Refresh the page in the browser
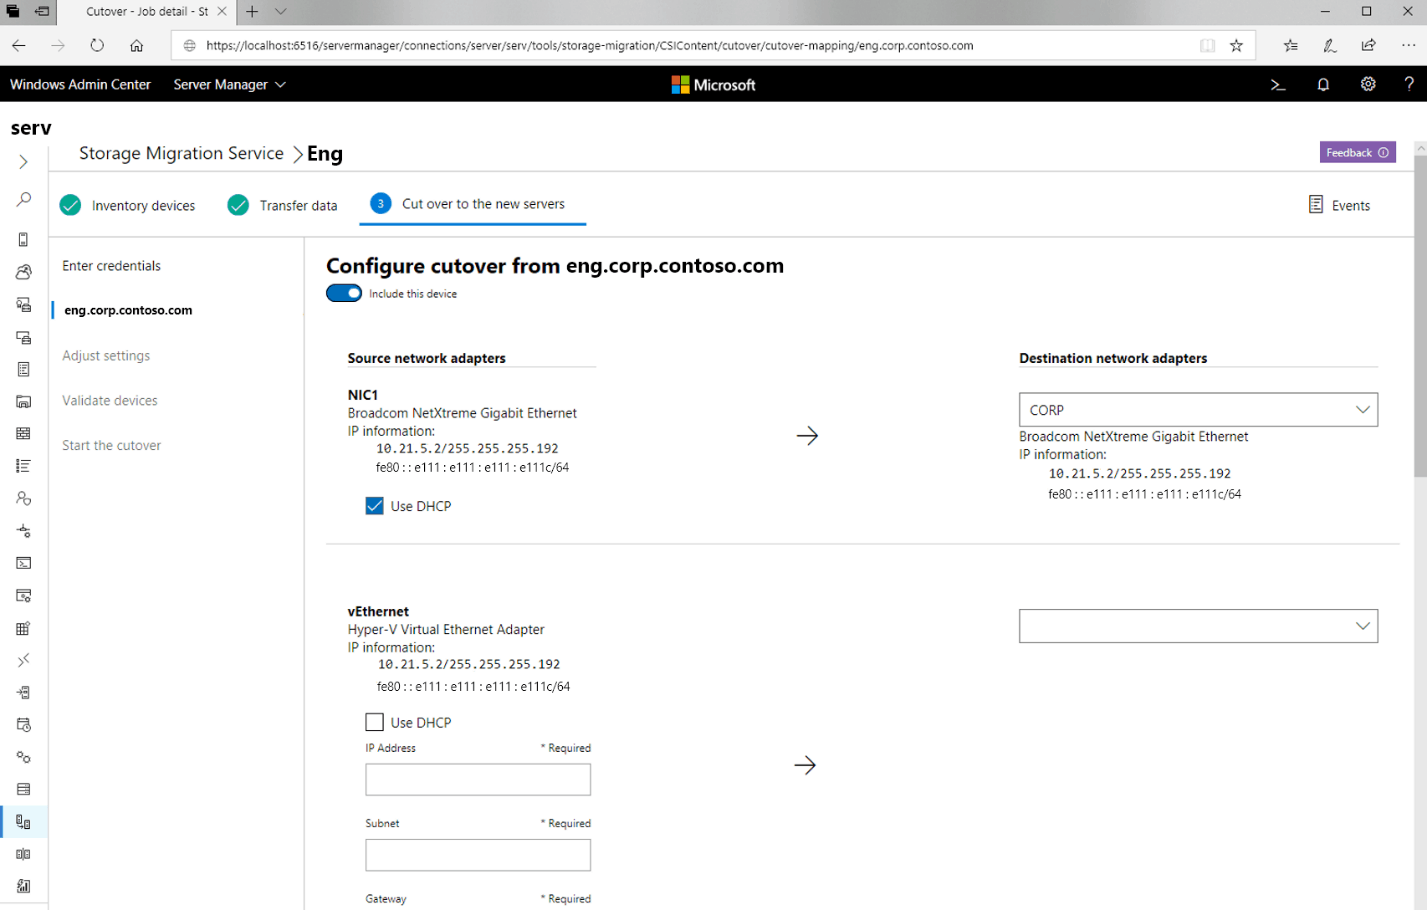 pyautogui.click(x=97, y=45)
